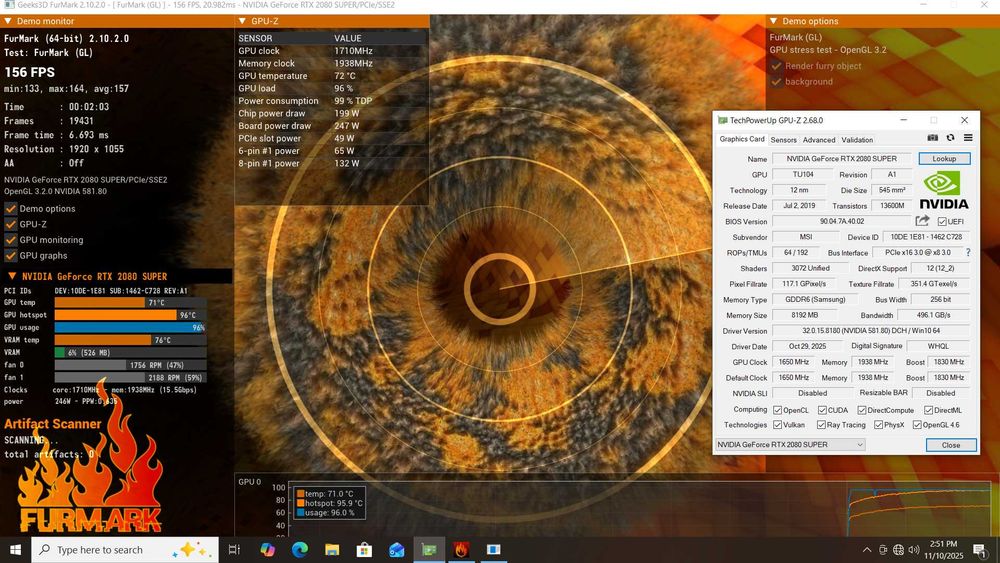This screenshot has height=563, width=1000.
Task: Click the GPU-Z refresh icon
Action: (950, 139)
